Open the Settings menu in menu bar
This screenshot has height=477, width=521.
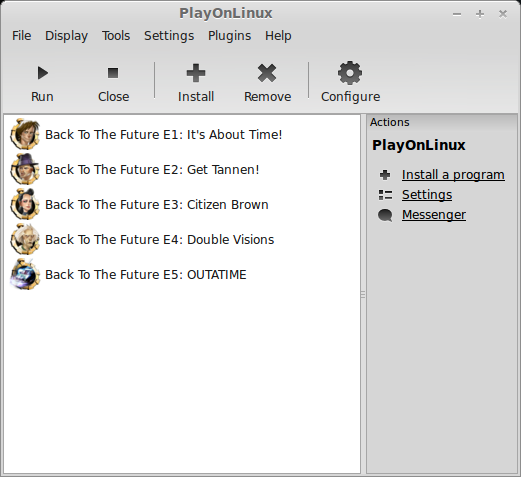(x=169, y=35)
